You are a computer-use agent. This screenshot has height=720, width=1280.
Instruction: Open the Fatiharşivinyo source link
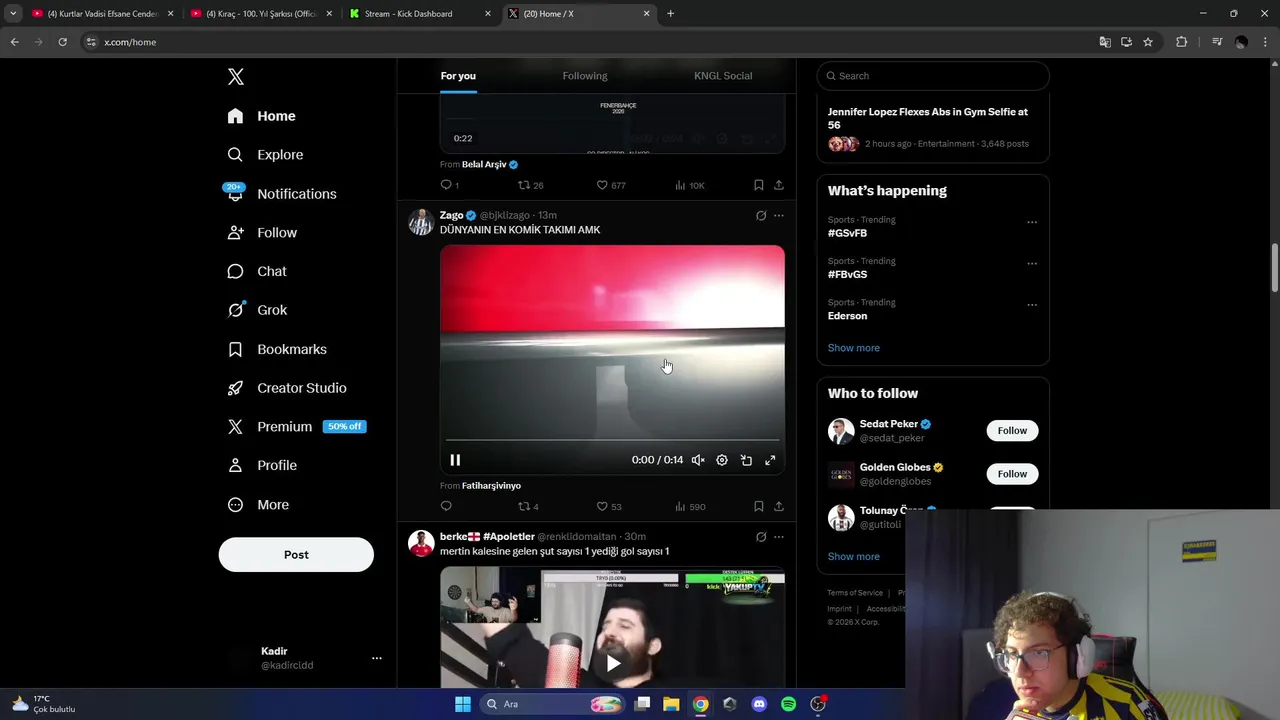491,486
